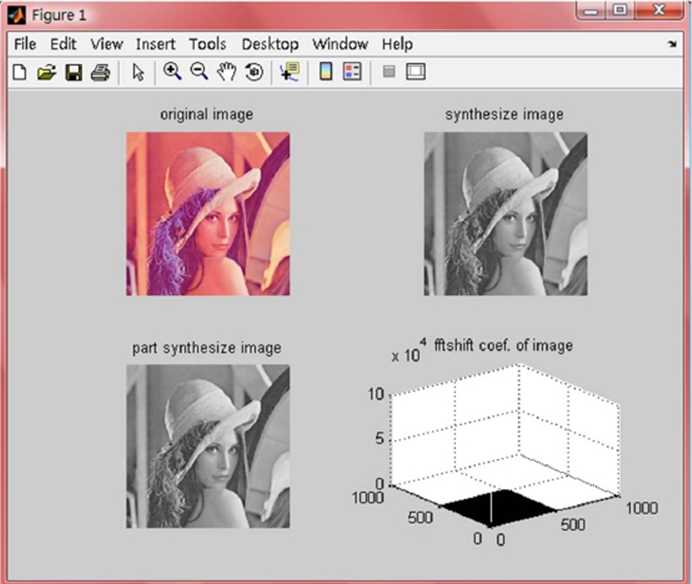
Task: Open the Tools menu
Action: tap(208, 44)
